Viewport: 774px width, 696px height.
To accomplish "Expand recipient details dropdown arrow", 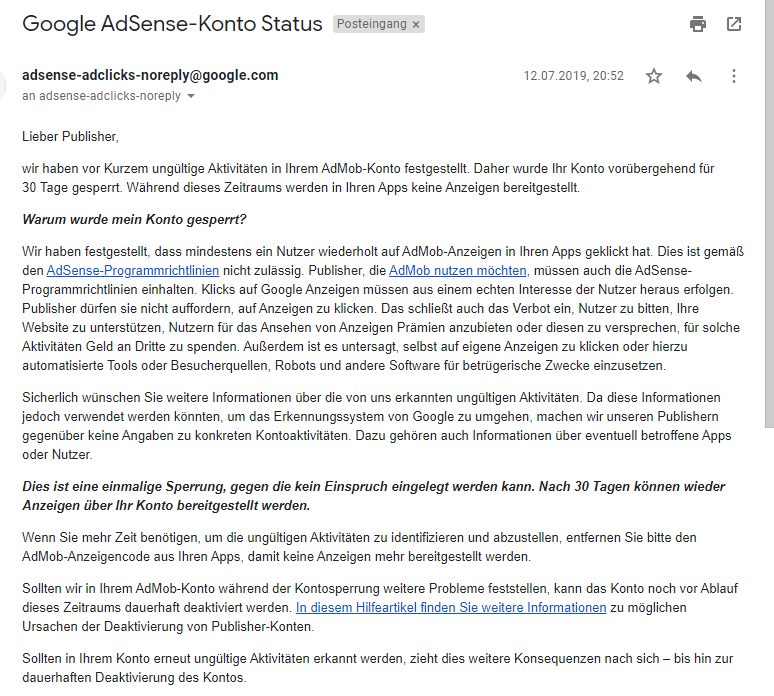I will (x=191, y=96).
